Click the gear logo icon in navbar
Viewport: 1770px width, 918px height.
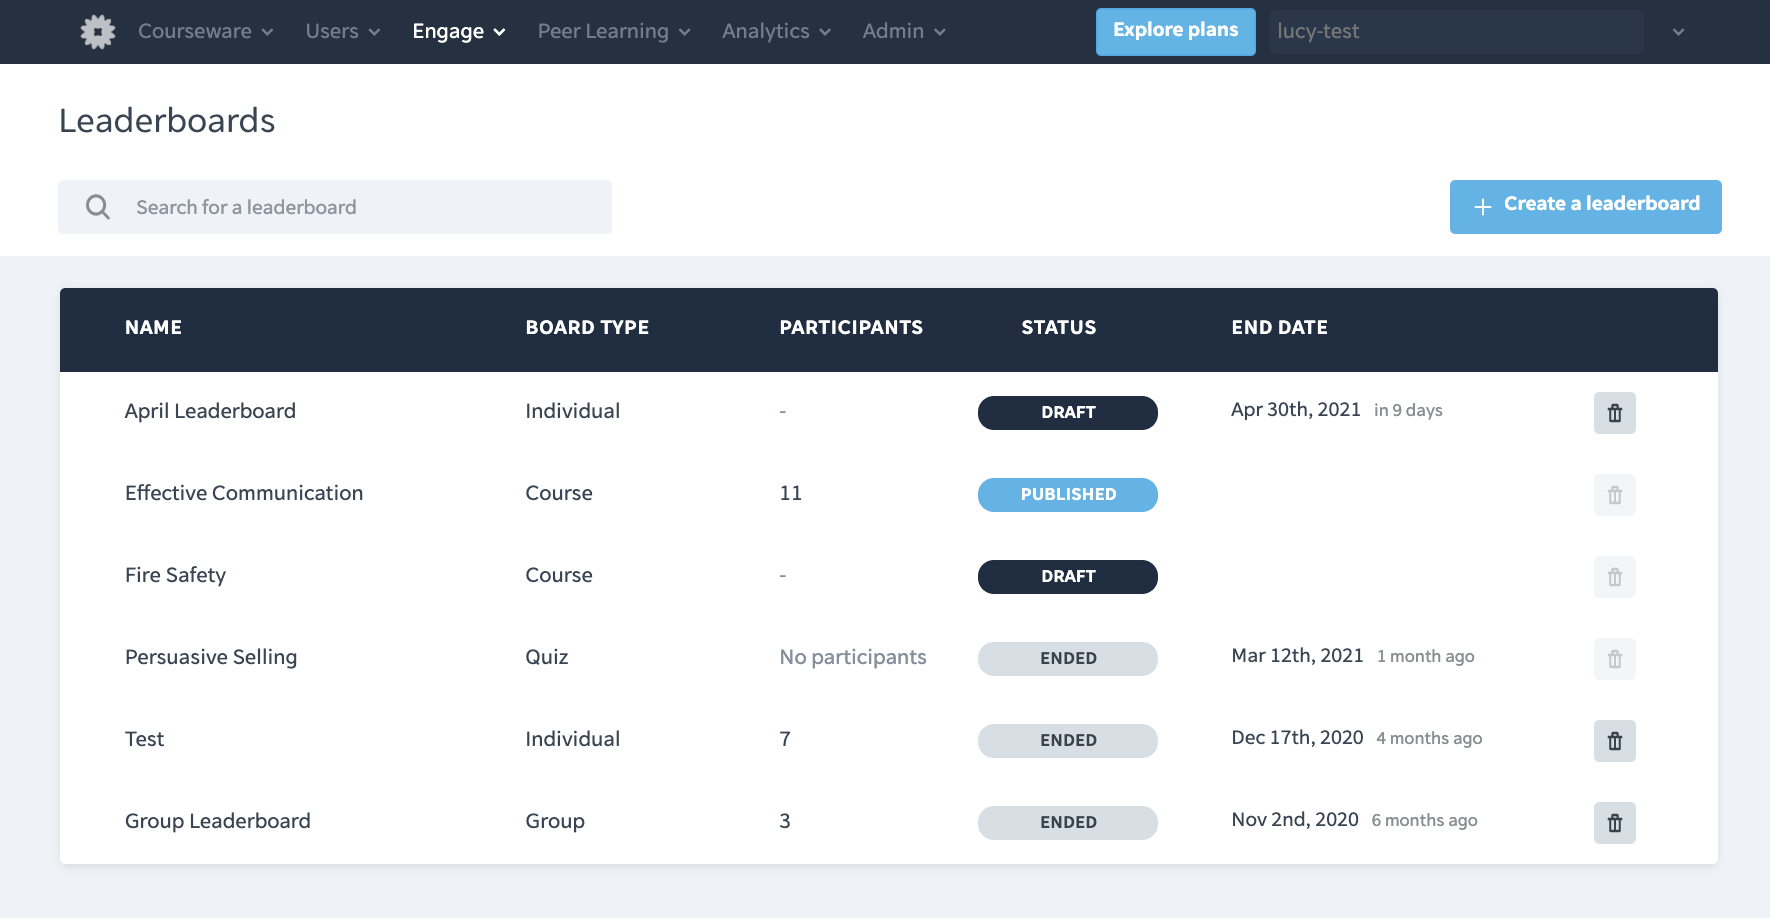pos(98,32)
